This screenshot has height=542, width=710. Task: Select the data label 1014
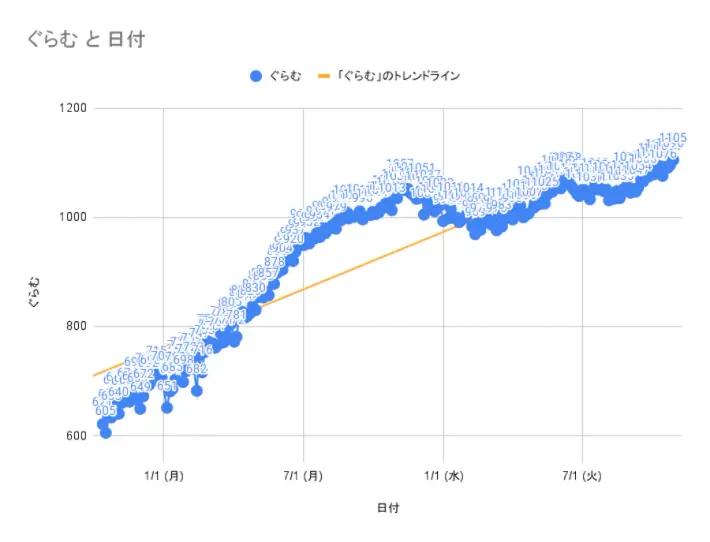[x=468, y=188]
